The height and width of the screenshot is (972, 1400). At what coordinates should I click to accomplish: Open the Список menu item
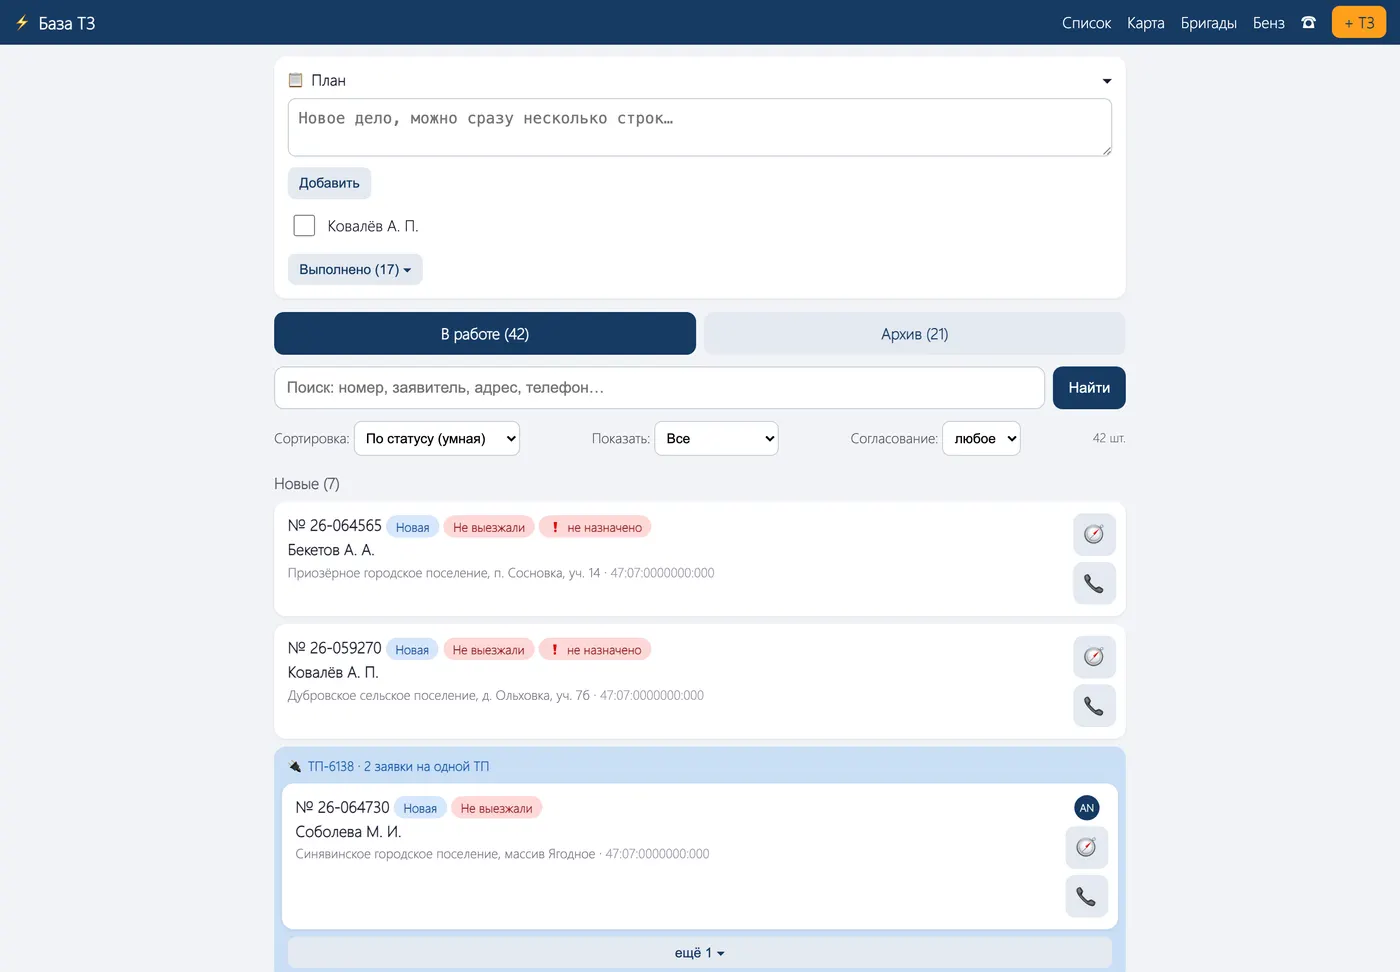tap(1087, 23)
